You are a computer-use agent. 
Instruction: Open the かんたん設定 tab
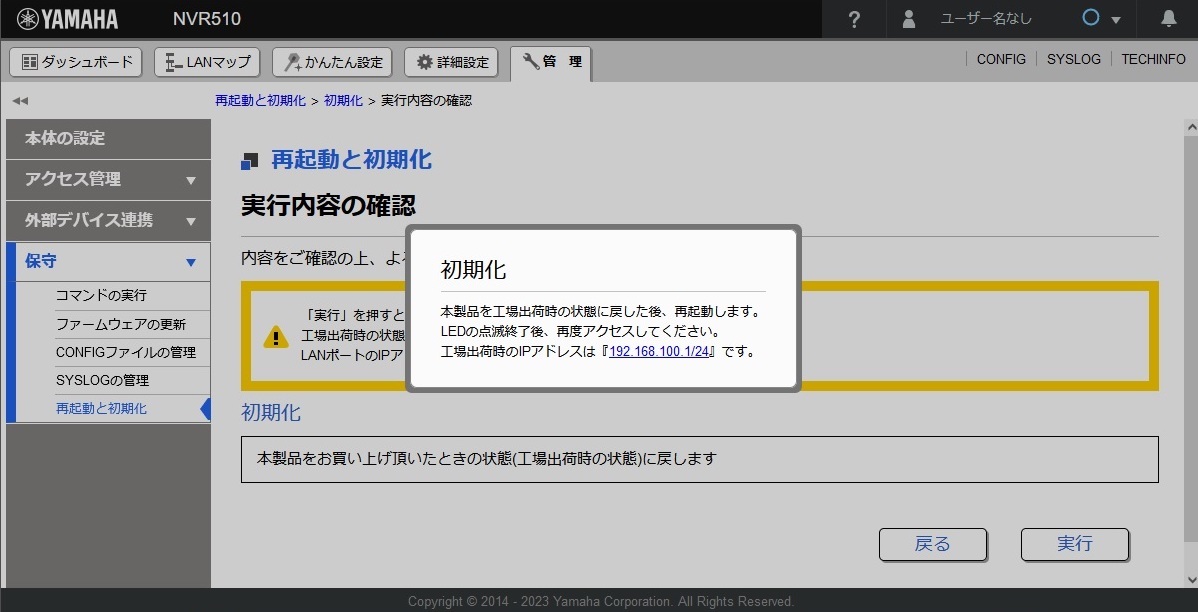point(332,62)
